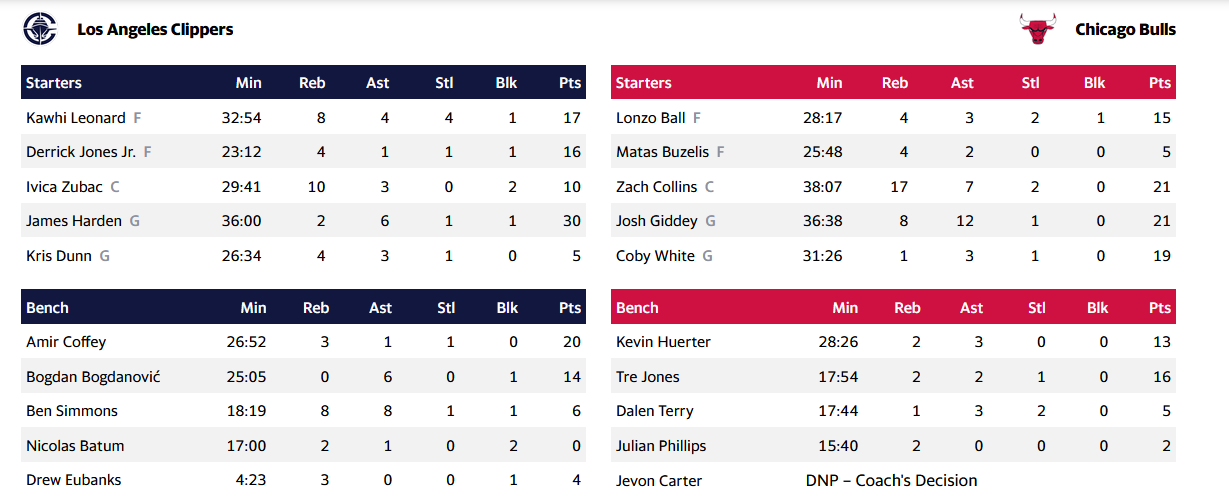Select Zach Collins in Bulls starters
Viewport: 1229px width, 497px height.
pyautogui.click(x=657, y=187)
